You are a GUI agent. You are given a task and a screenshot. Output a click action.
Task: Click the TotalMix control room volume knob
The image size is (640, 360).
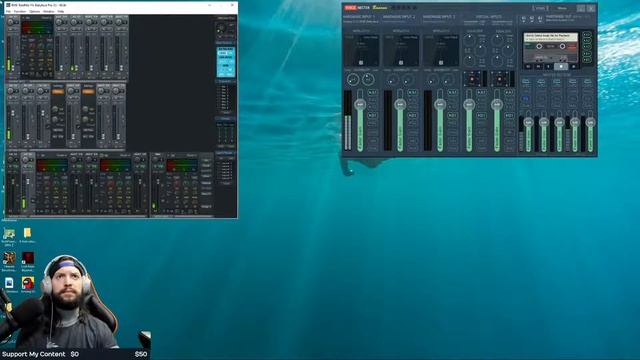(x=221, y=29)
